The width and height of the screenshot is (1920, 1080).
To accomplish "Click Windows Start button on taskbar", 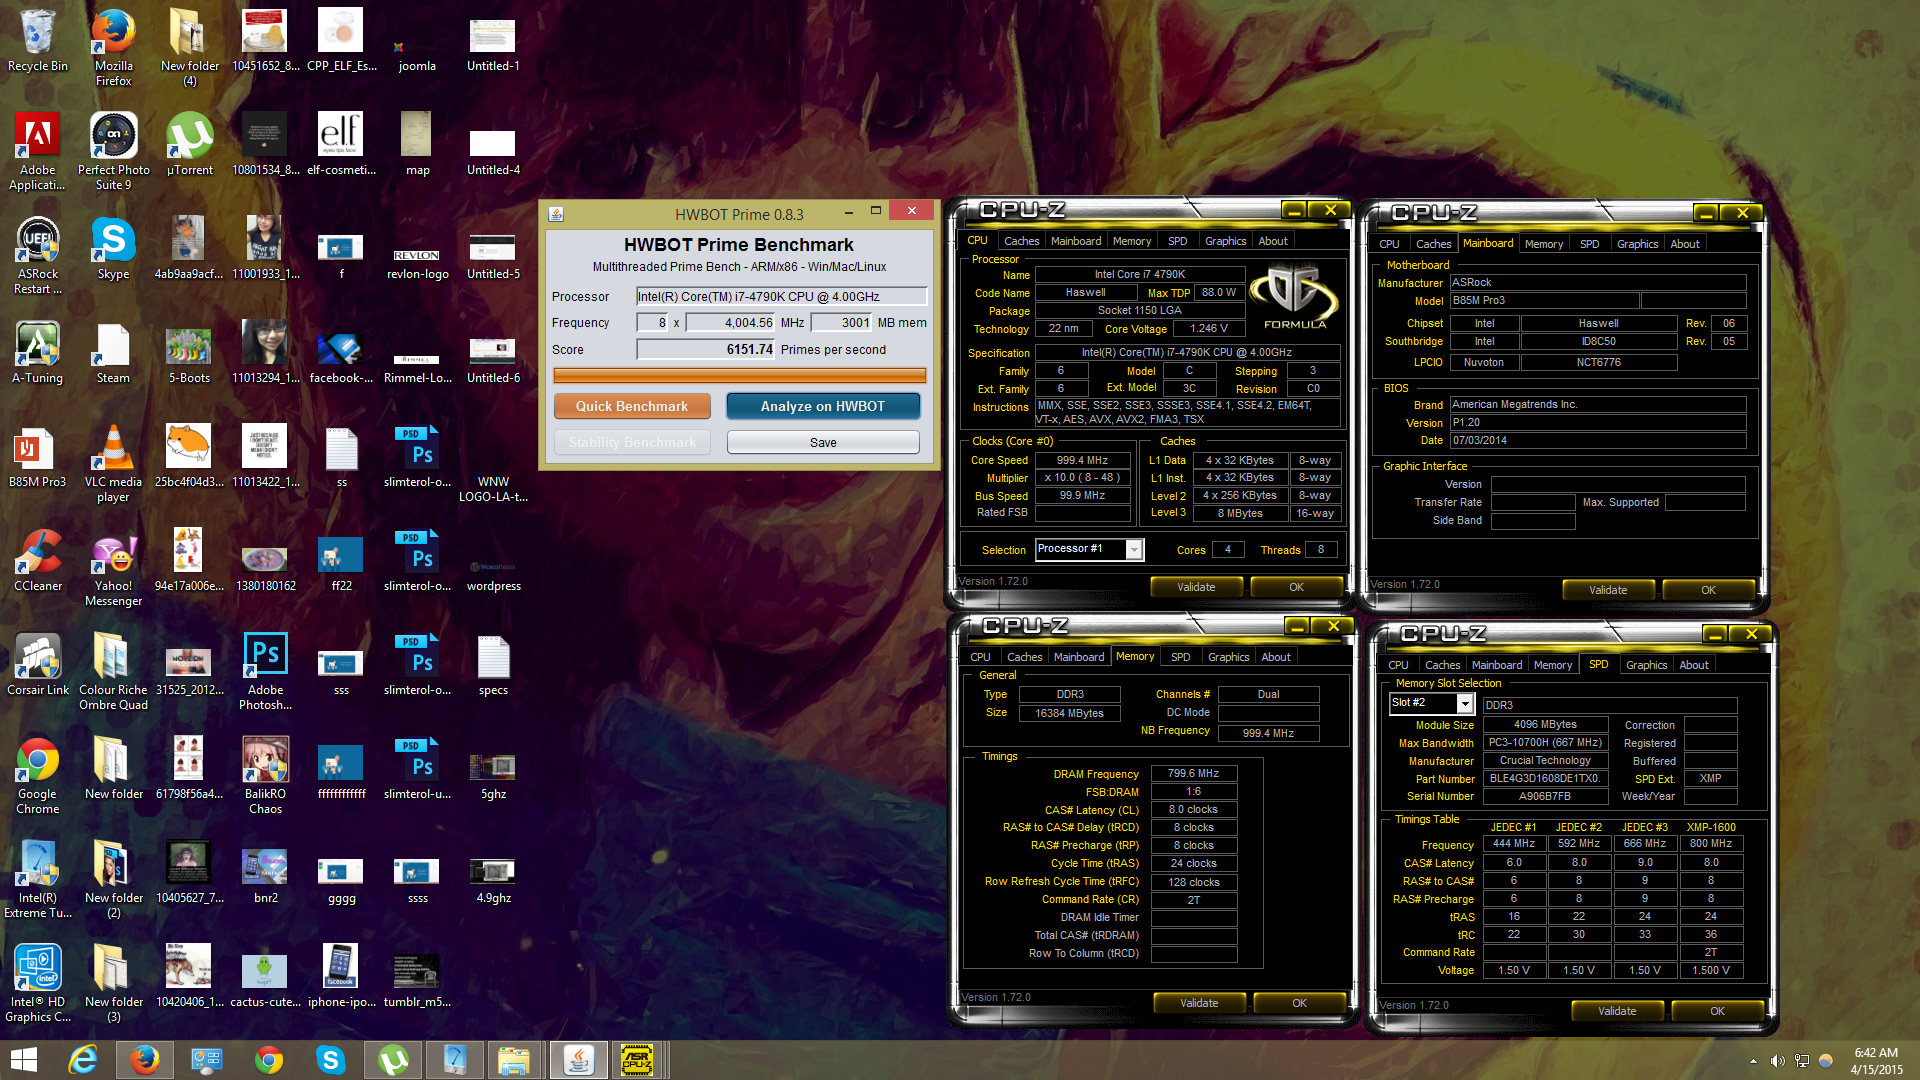I will [24, 1060].
